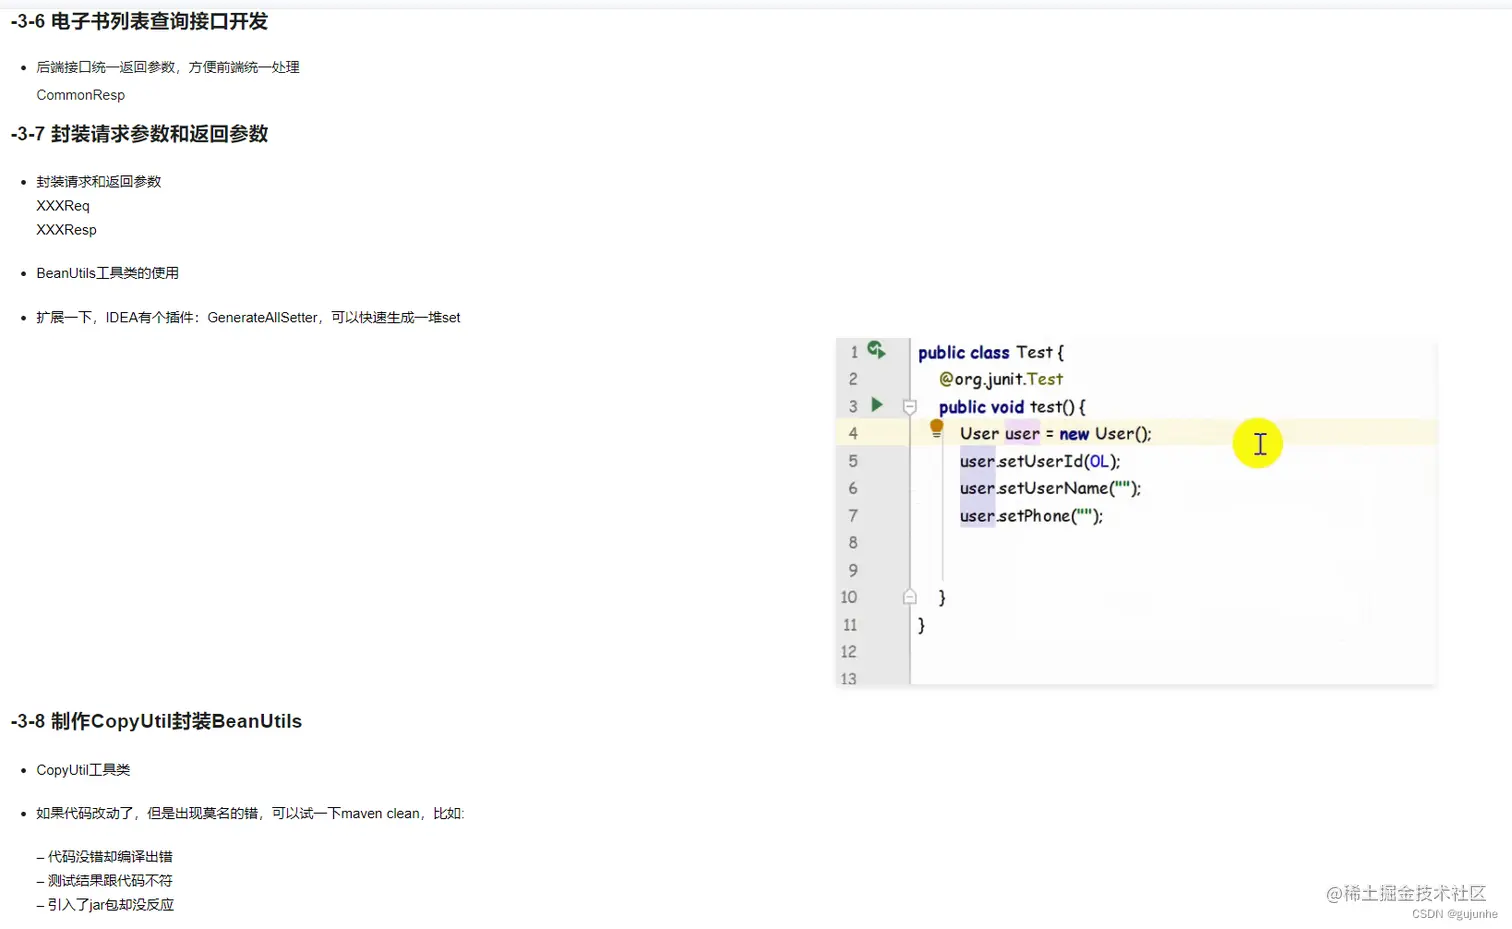Click the bullet 'CopyUtil工具类'

[84, 770]
